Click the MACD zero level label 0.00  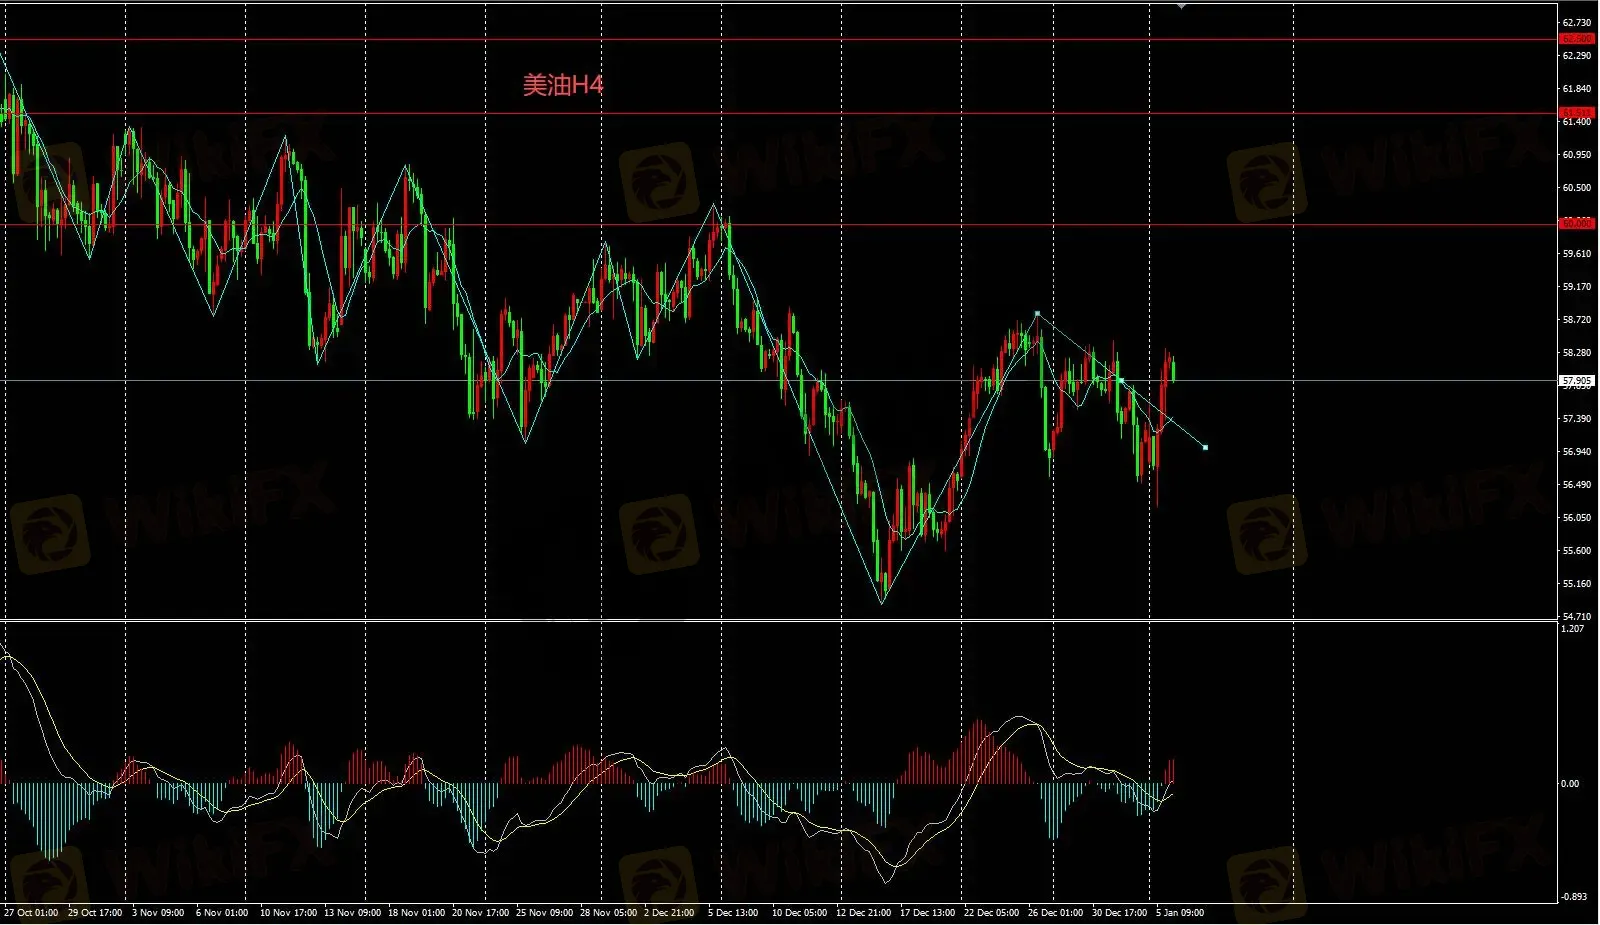coord(1570,784)
